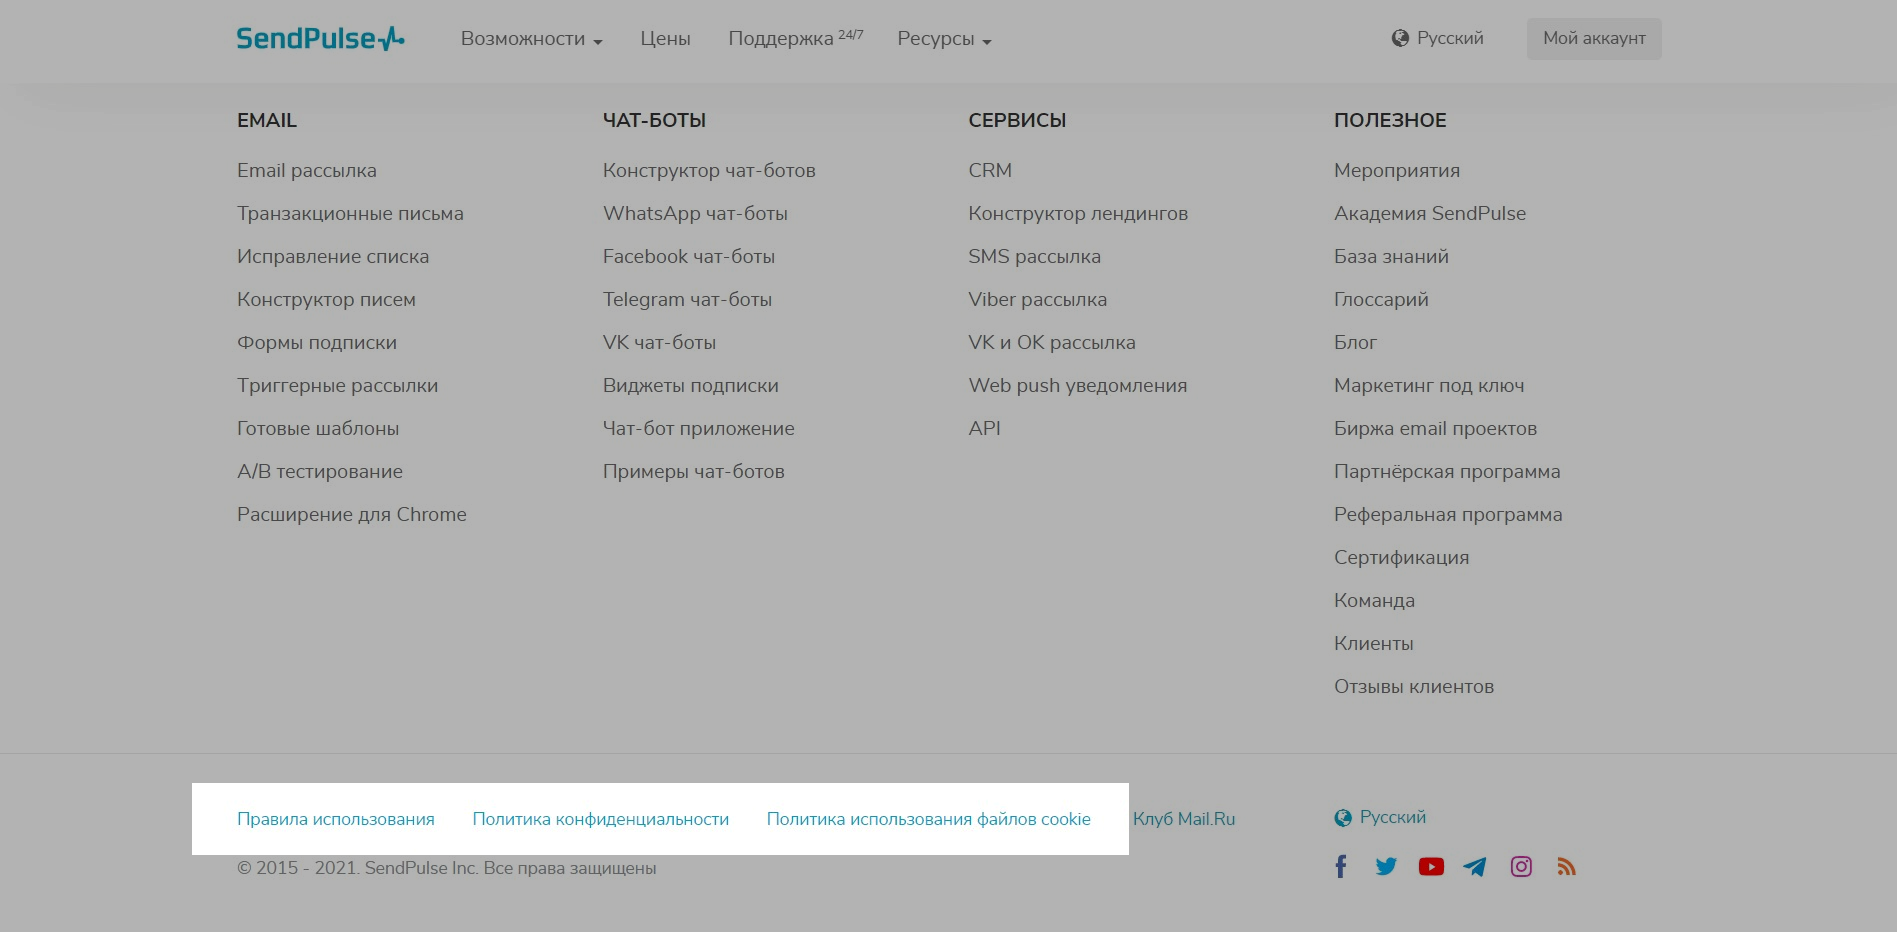Open the Instagram profile icon
Image resolution: width=1897 pixels, height=932 pixels.
[1521, 867]
